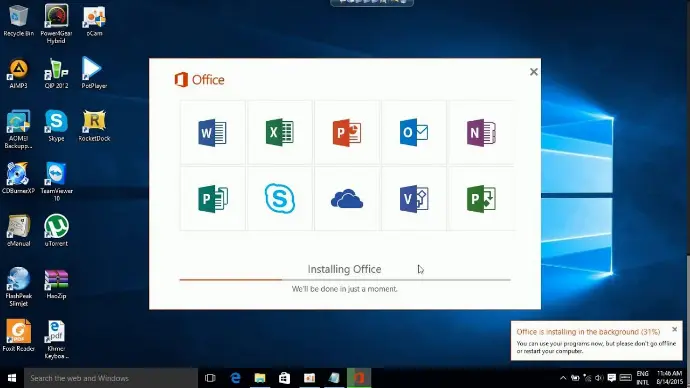Click the PowerPoint icon
Image resolution: width=690 pixels, height=388 pixels.
[347, 132]
